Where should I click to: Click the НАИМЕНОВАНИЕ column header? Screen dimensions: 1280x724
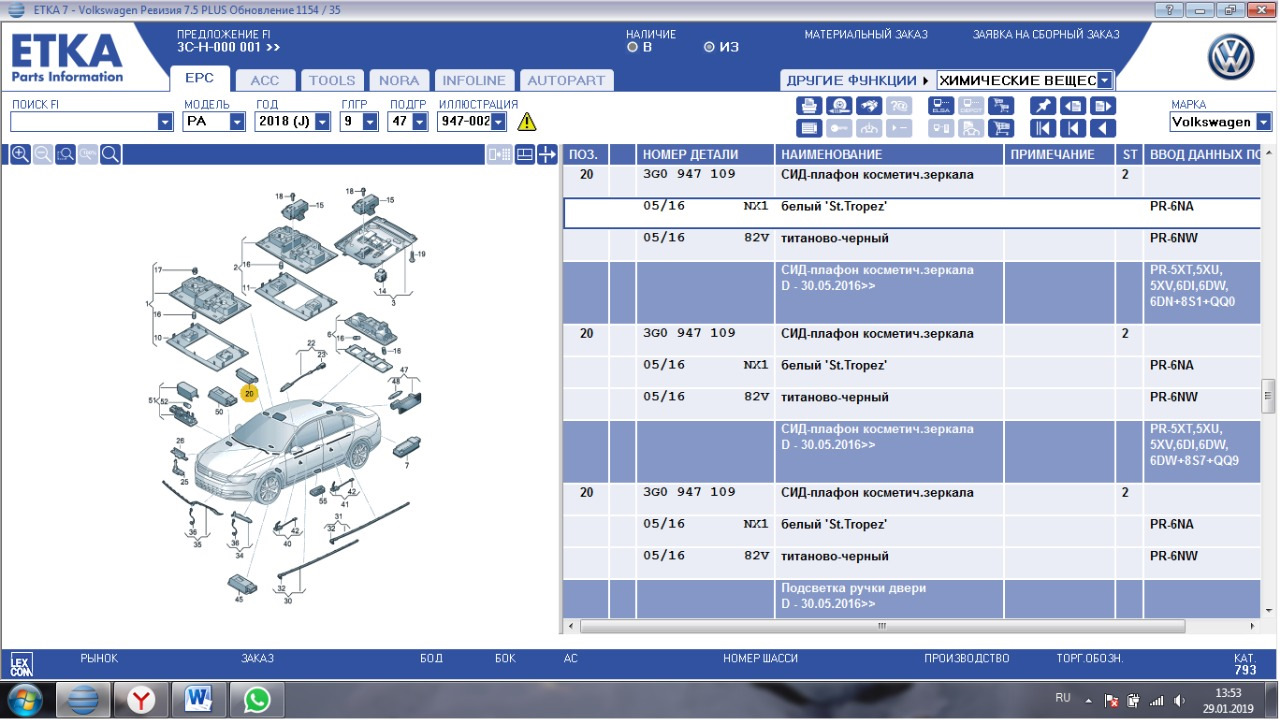tap(889, 154)
